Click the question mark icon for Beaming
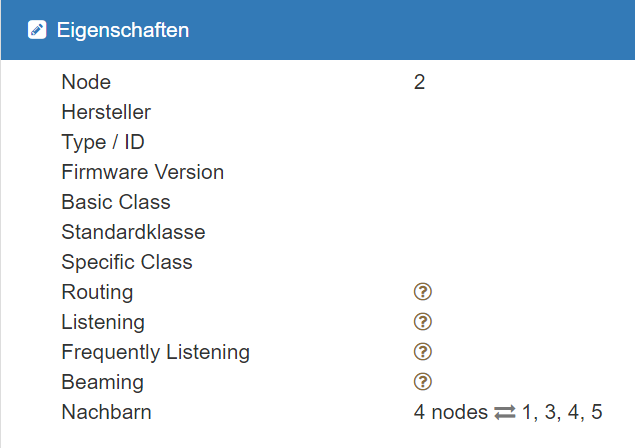This screenshot has height=448, width=635. tap(423, 382)
